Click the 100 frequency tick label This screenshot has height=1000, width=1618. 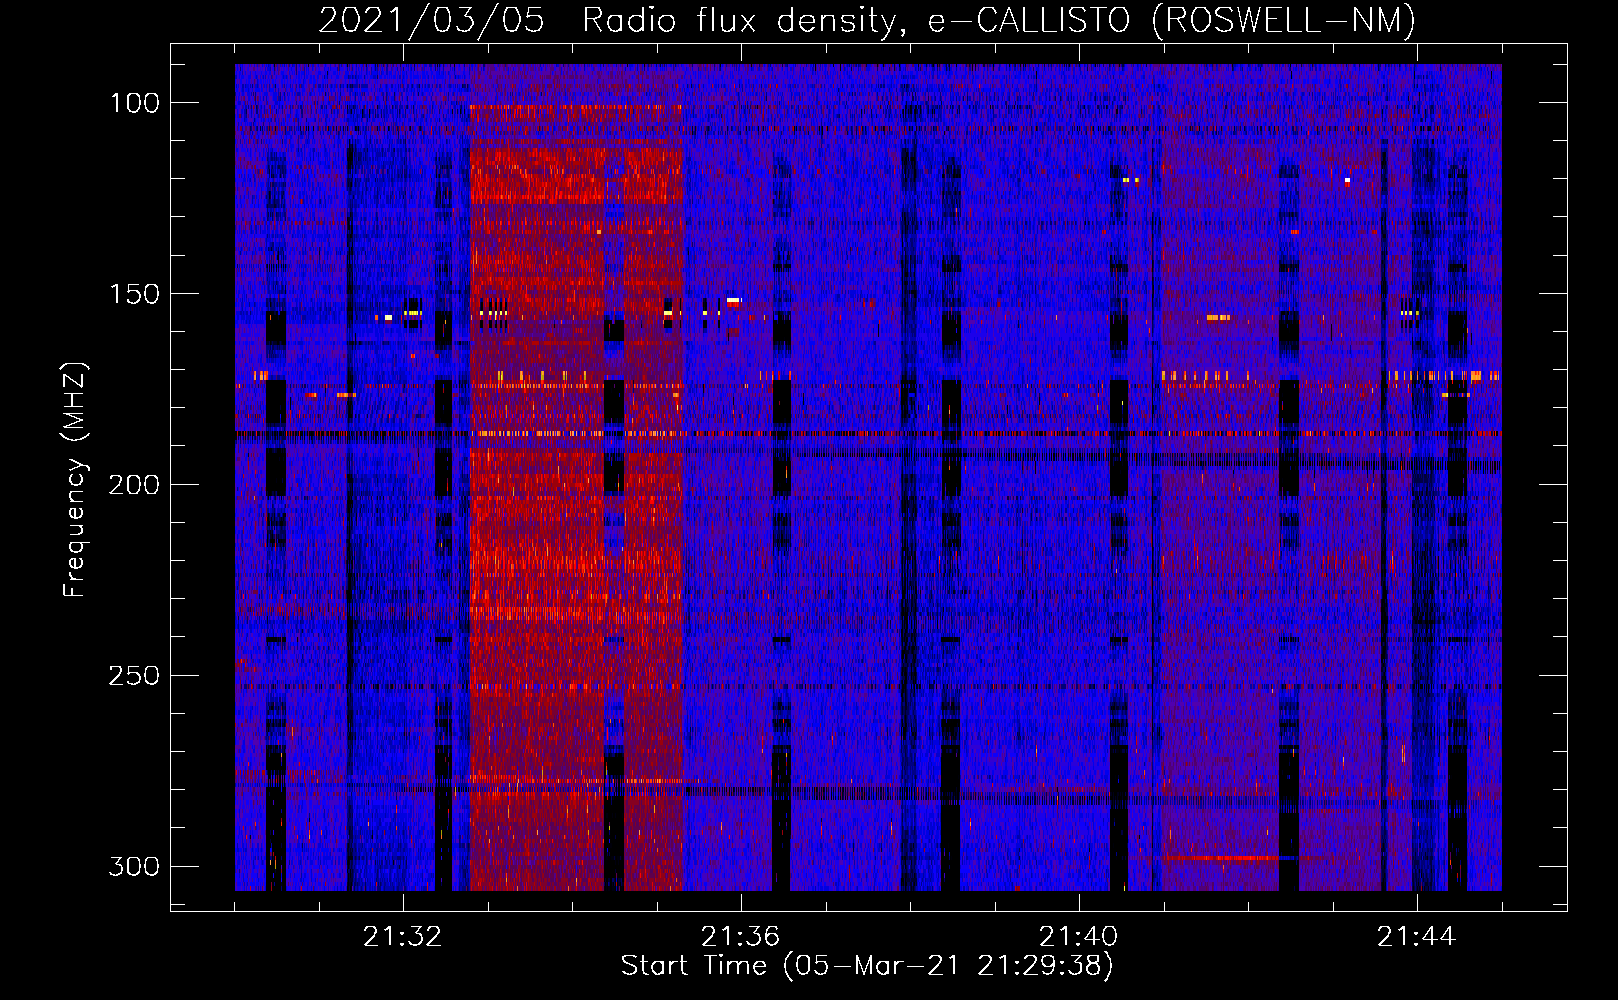[134, 103]
